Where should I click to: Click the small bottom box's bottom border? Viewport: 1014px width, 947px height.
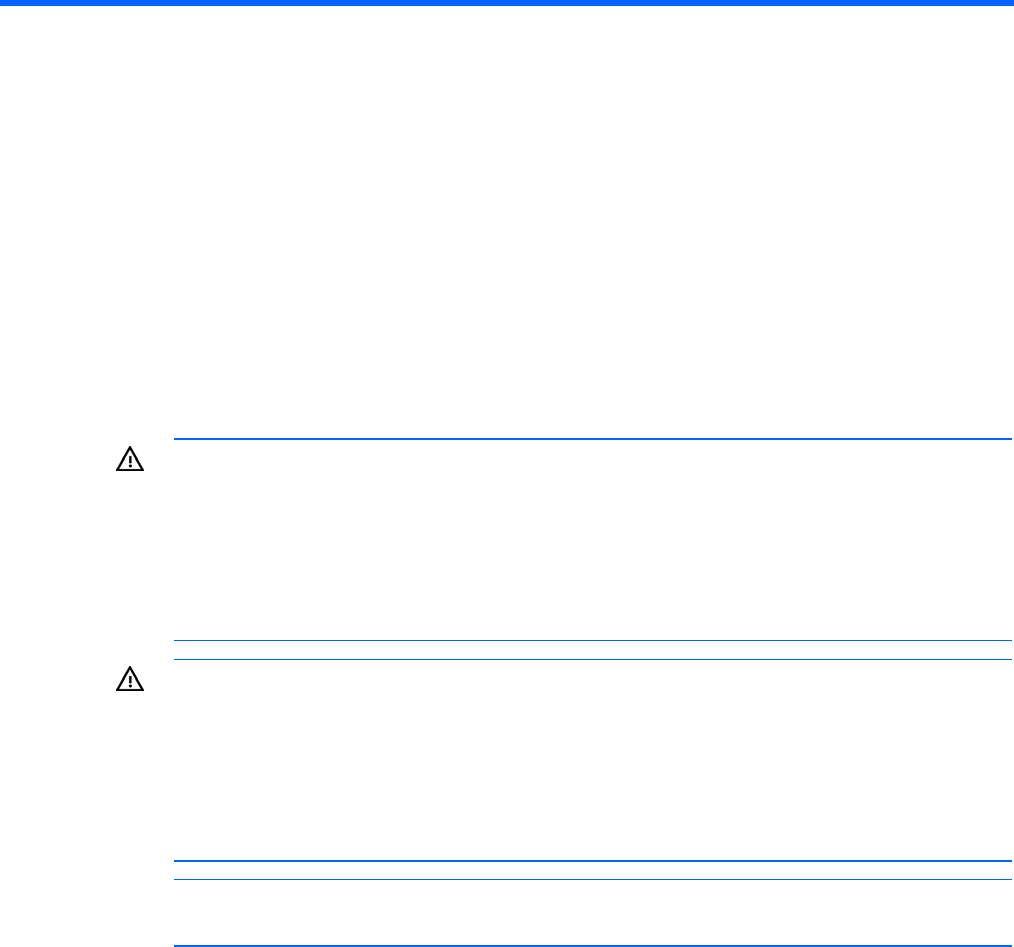[592, 945]
